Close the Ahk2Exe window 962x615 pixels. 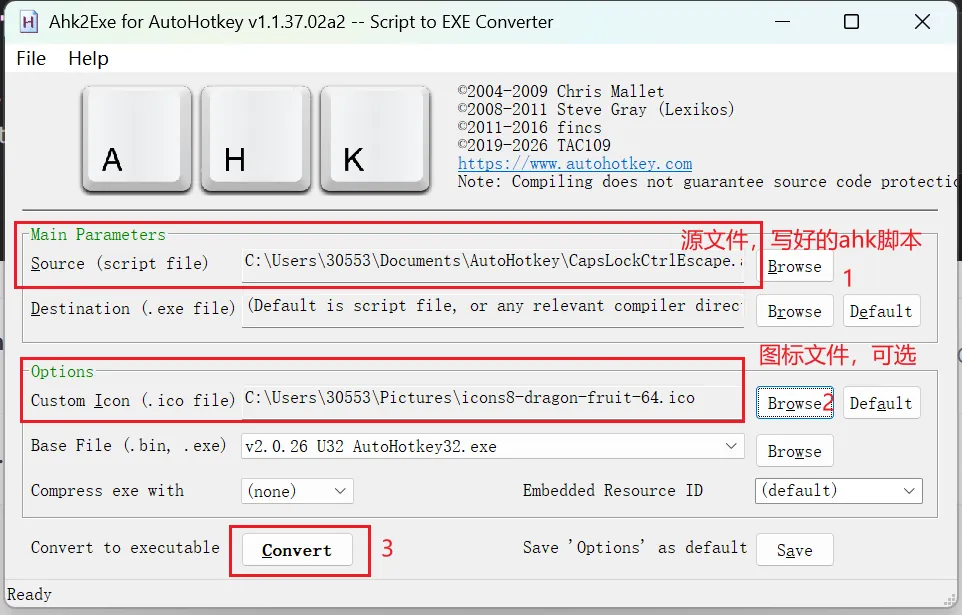922,22
